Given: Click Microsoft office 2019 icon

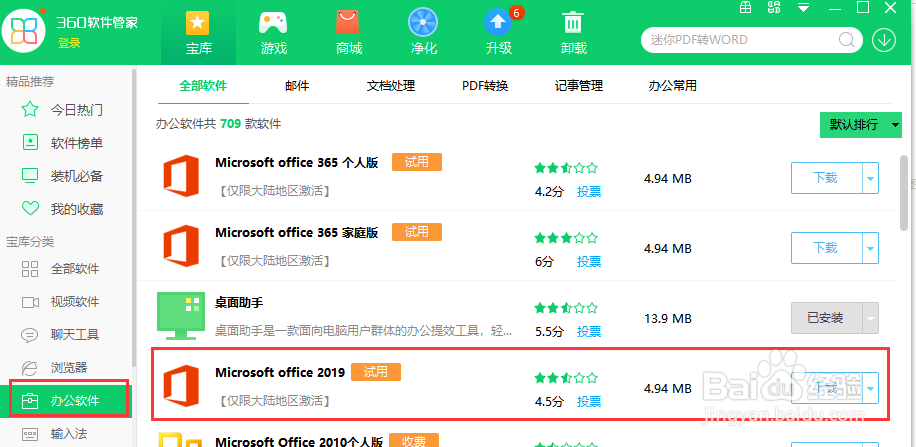Looking at the screenshot, I should click(181, 386).
